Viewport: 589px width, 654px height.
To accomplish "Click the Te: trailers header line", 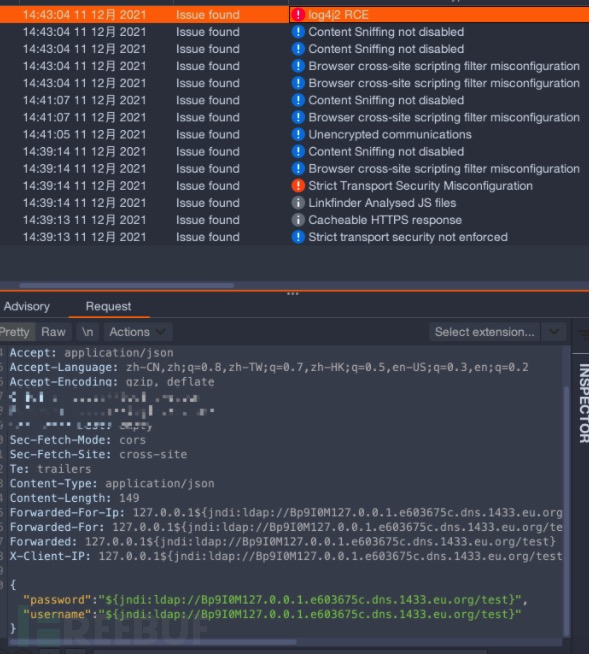I will coord(50,469).
